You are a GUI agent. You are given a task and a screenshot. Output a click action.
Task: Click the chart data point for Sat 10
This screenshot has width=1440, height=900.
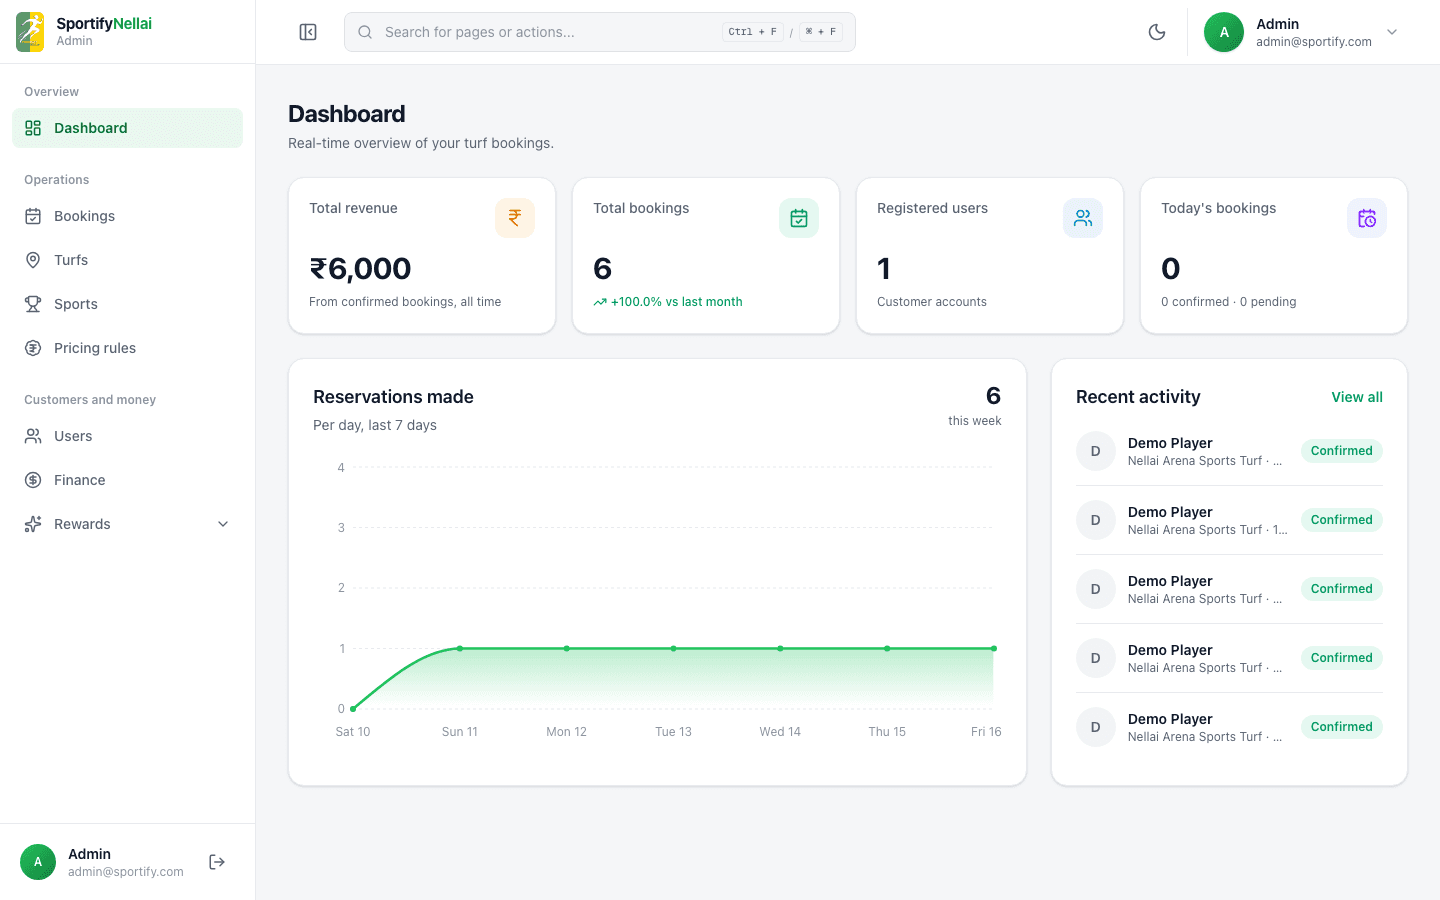coord(353,709)
